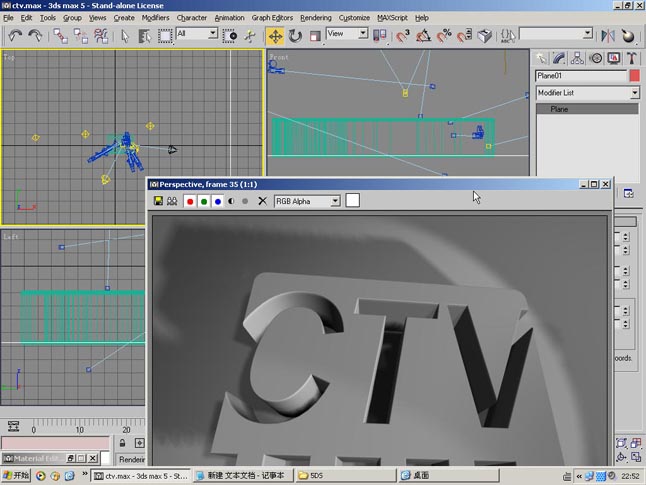Click the Unlink Selection tool
This screenshot has width=646, height=485.
tap(81, 36)
